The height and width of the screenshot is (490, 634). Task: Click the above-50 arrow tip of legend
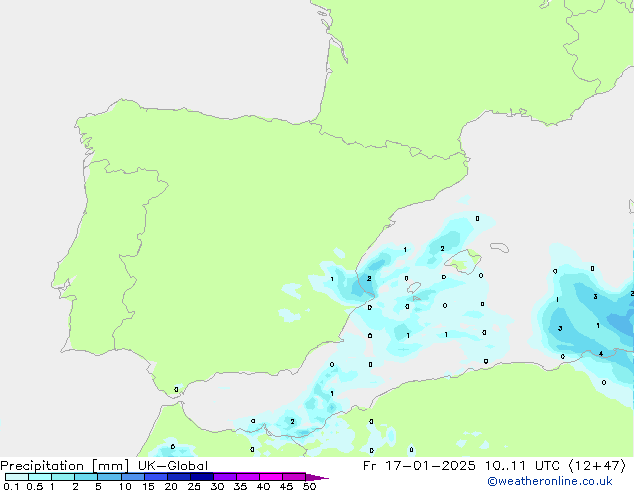(x=317, y=477)
